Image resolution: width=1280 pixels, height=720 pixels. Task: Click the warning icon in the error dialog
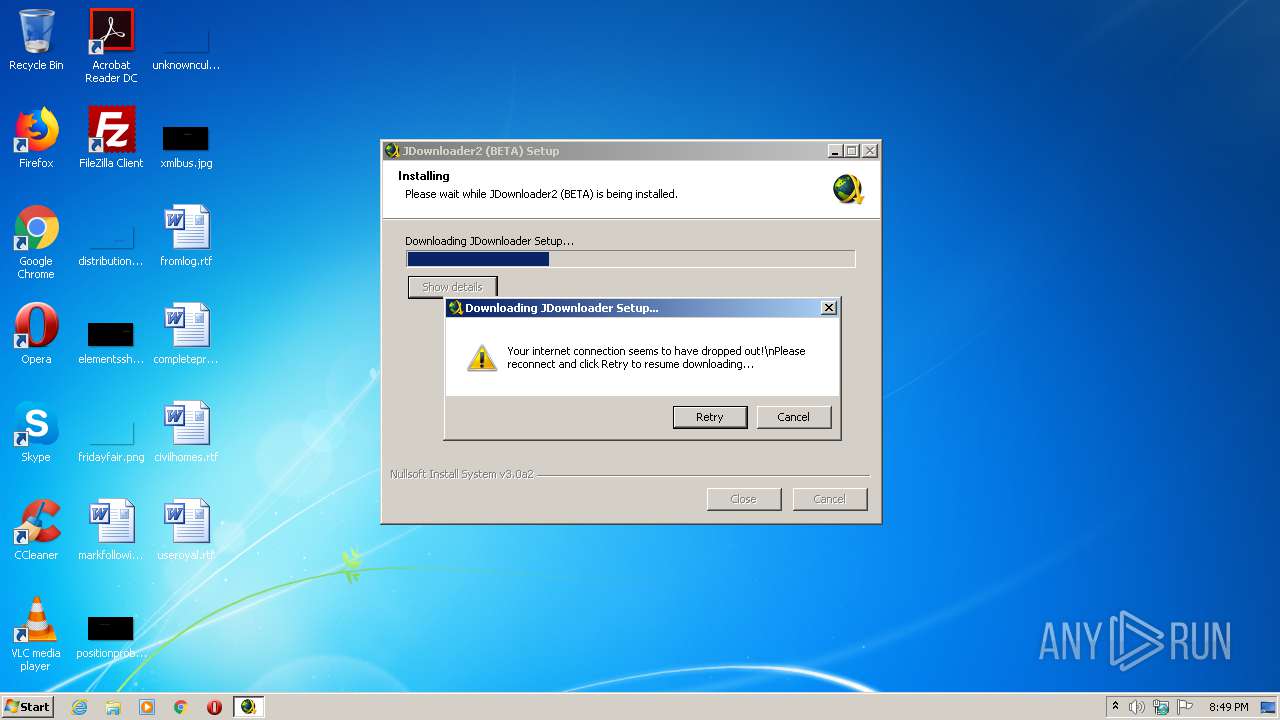pyautogui.click(x=482, y=358)
